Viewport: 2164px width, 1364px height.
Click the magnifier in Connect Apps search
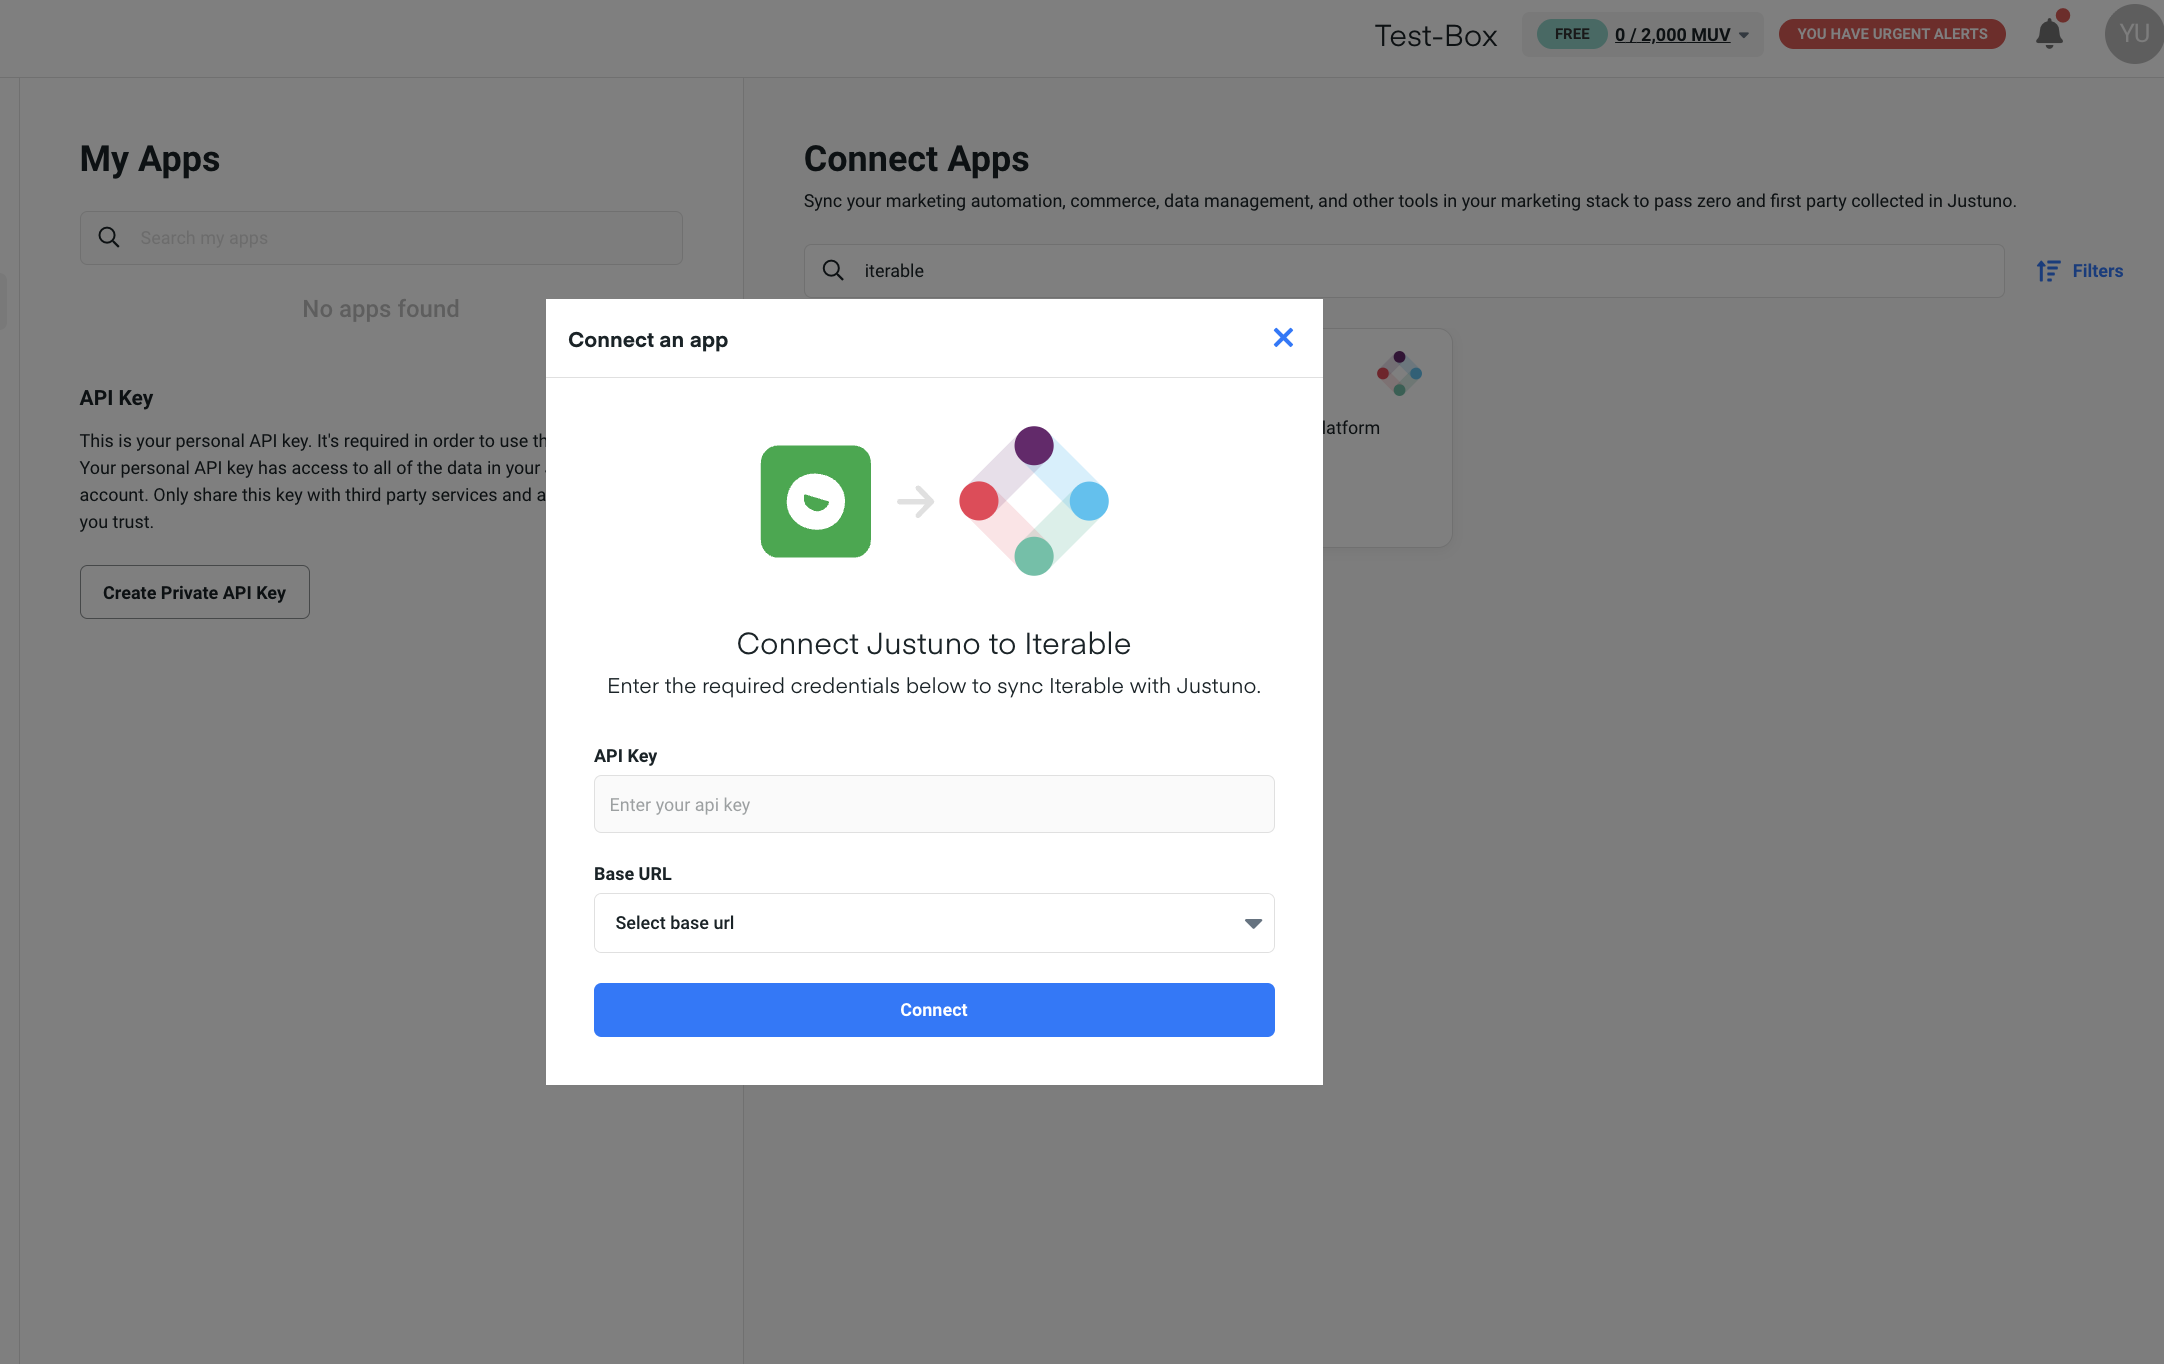pyautogui.click(x=833, y=271)
